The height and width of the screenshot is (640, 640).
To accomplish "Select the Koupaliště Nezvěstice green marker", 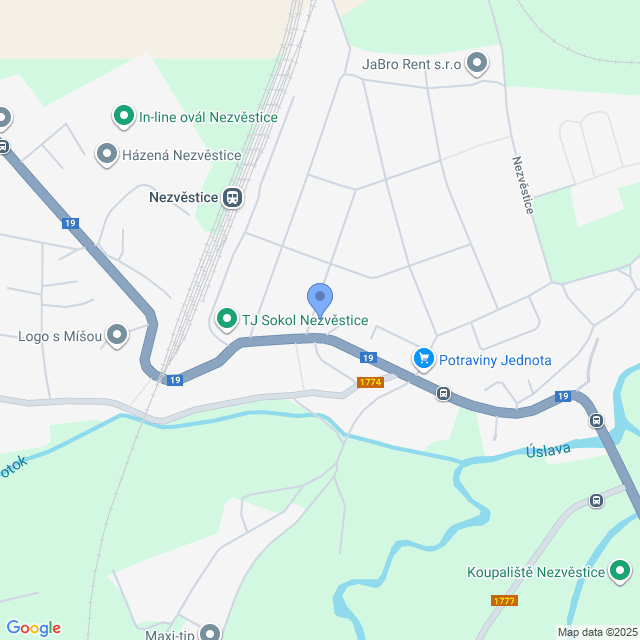I will click(620, 571).
